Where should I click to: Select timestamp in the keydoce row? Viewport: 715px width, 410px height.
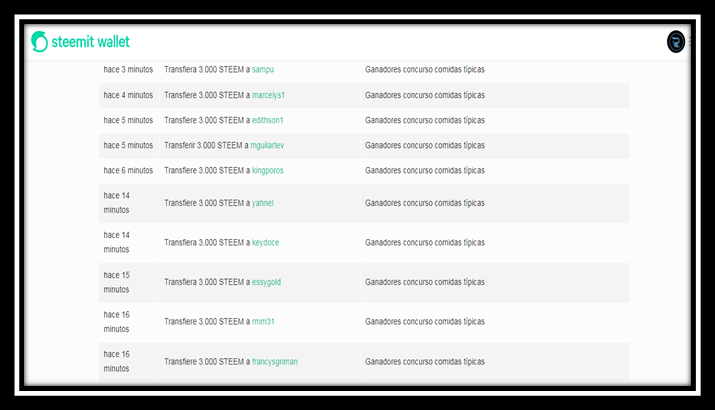pyautogui.click(x=116, y=242)
